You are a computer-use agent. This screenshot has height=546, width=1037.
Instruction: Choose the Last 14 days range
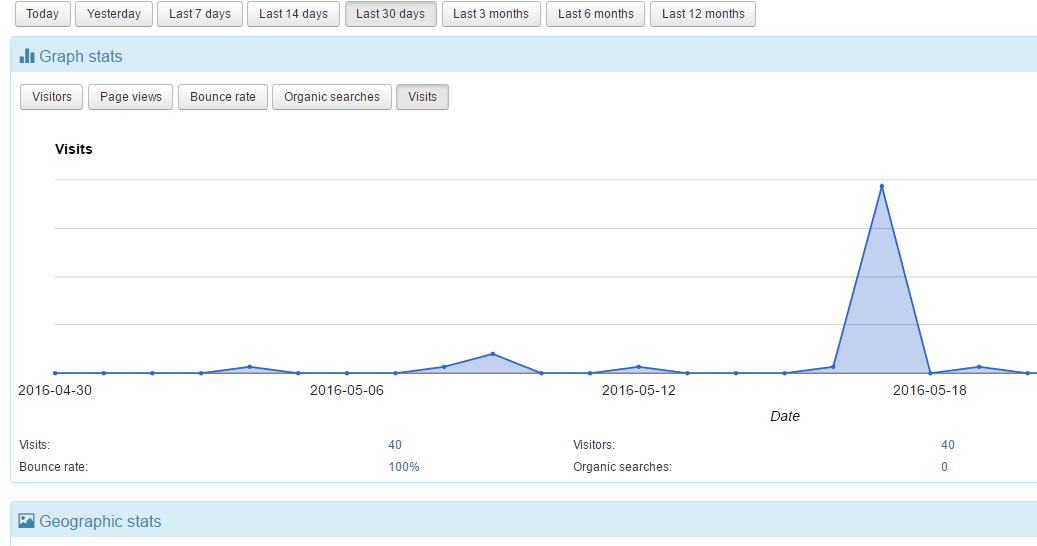click(293, 14)
